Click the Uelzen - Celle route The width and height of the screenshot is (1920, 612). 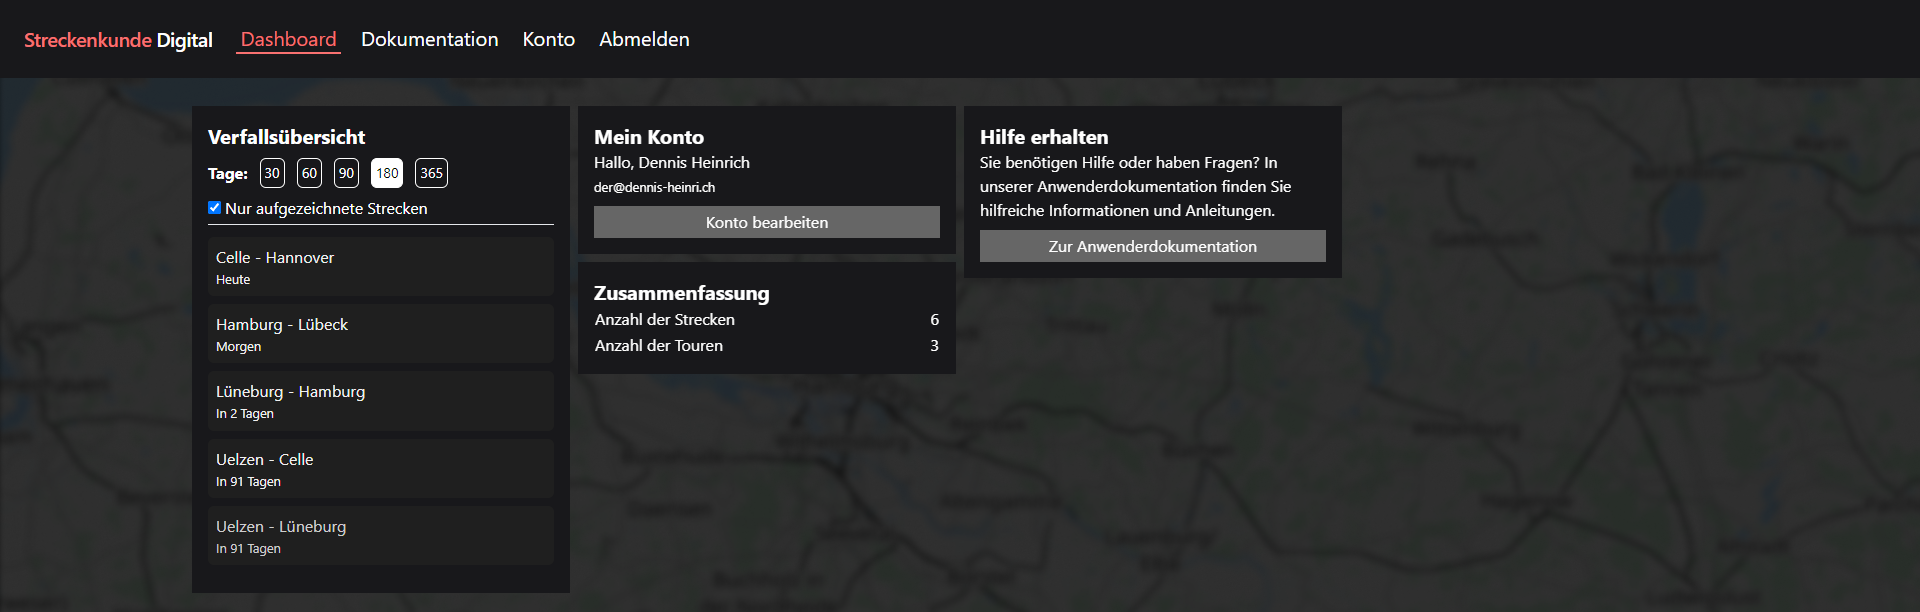point(380,469)
